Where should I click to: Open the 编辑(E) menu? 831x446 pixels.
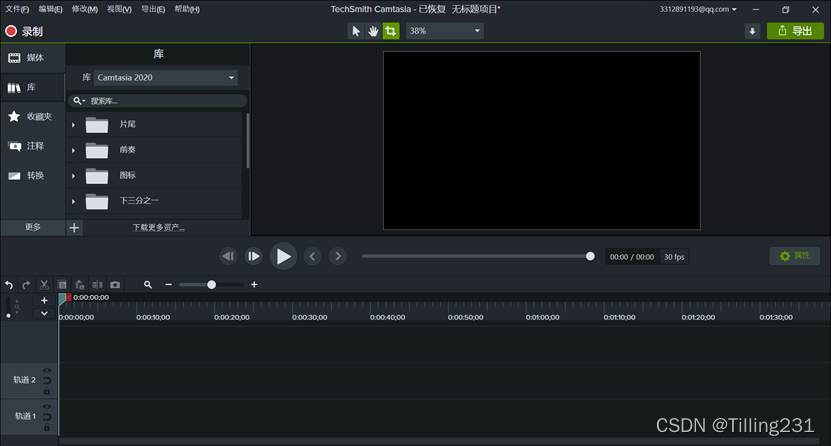[50, 9]
